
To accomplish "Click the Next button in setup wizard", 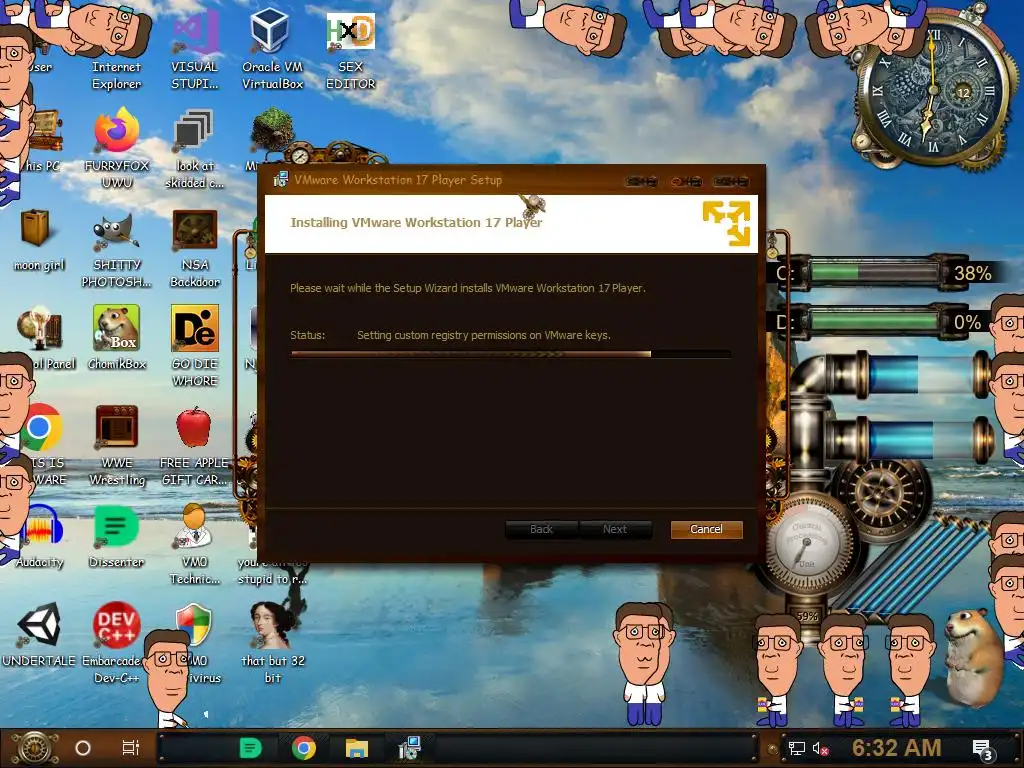I will [x=615, y=529].
